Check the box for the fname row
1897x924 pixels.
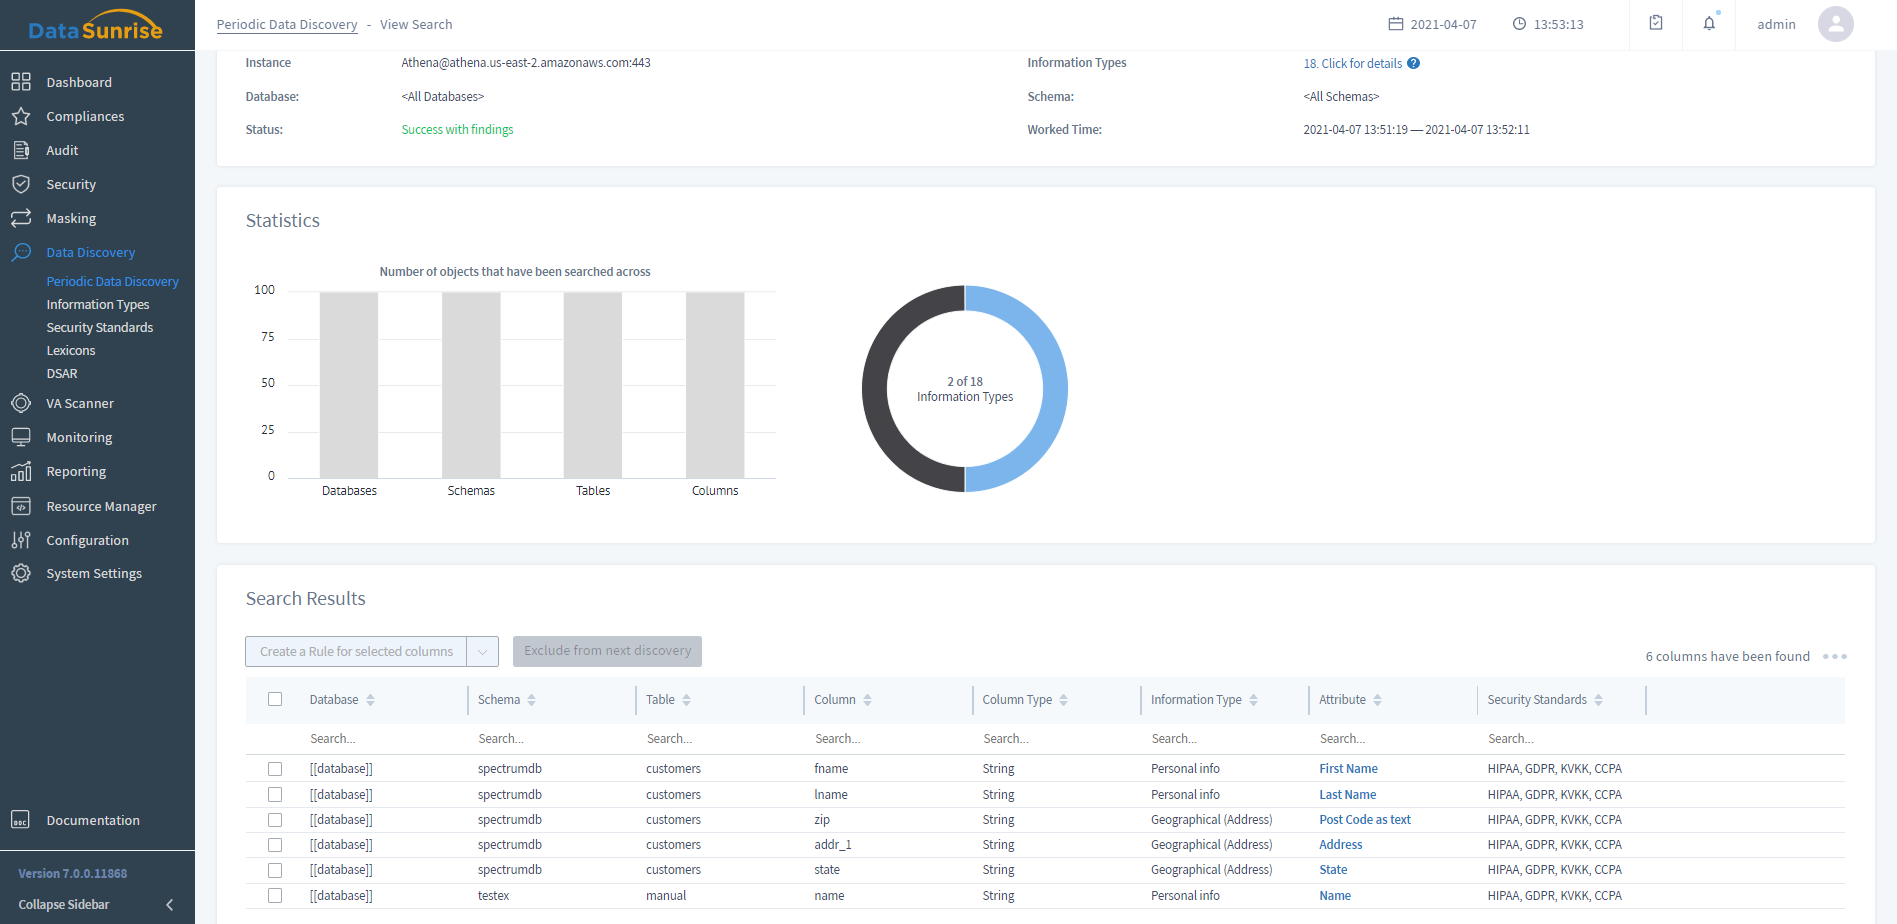[275, 769]
